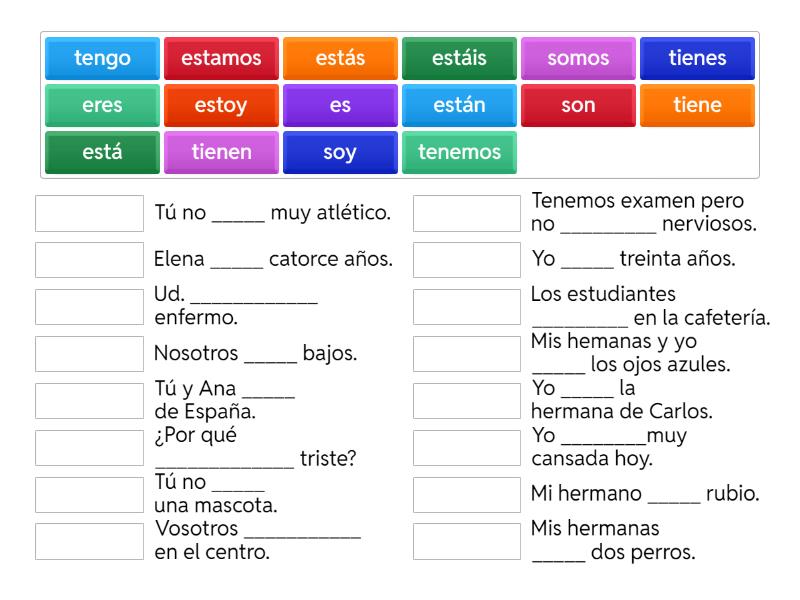Viewport: 800px width, 600px height.
Task: Select the "están" word tile
Action: pyautogui.click(x=459, y=105)
